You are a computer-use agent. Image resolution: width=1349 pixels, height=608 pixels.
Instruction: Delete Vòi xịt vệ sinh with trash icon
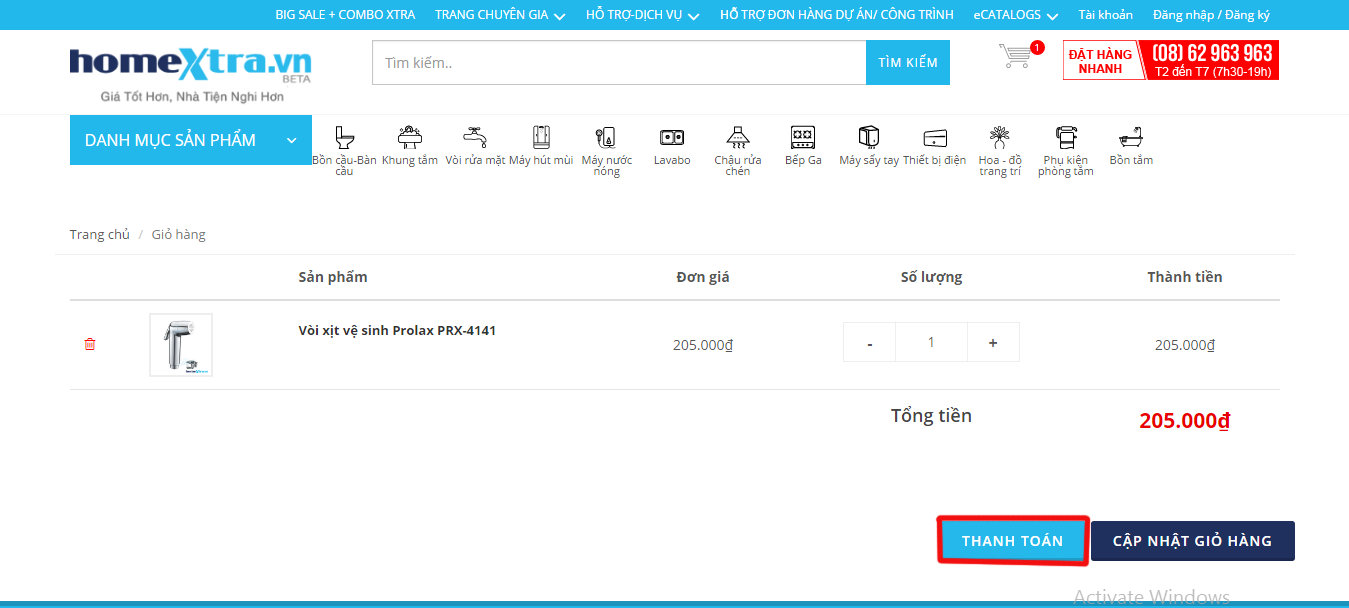click(x=90, y=344)
